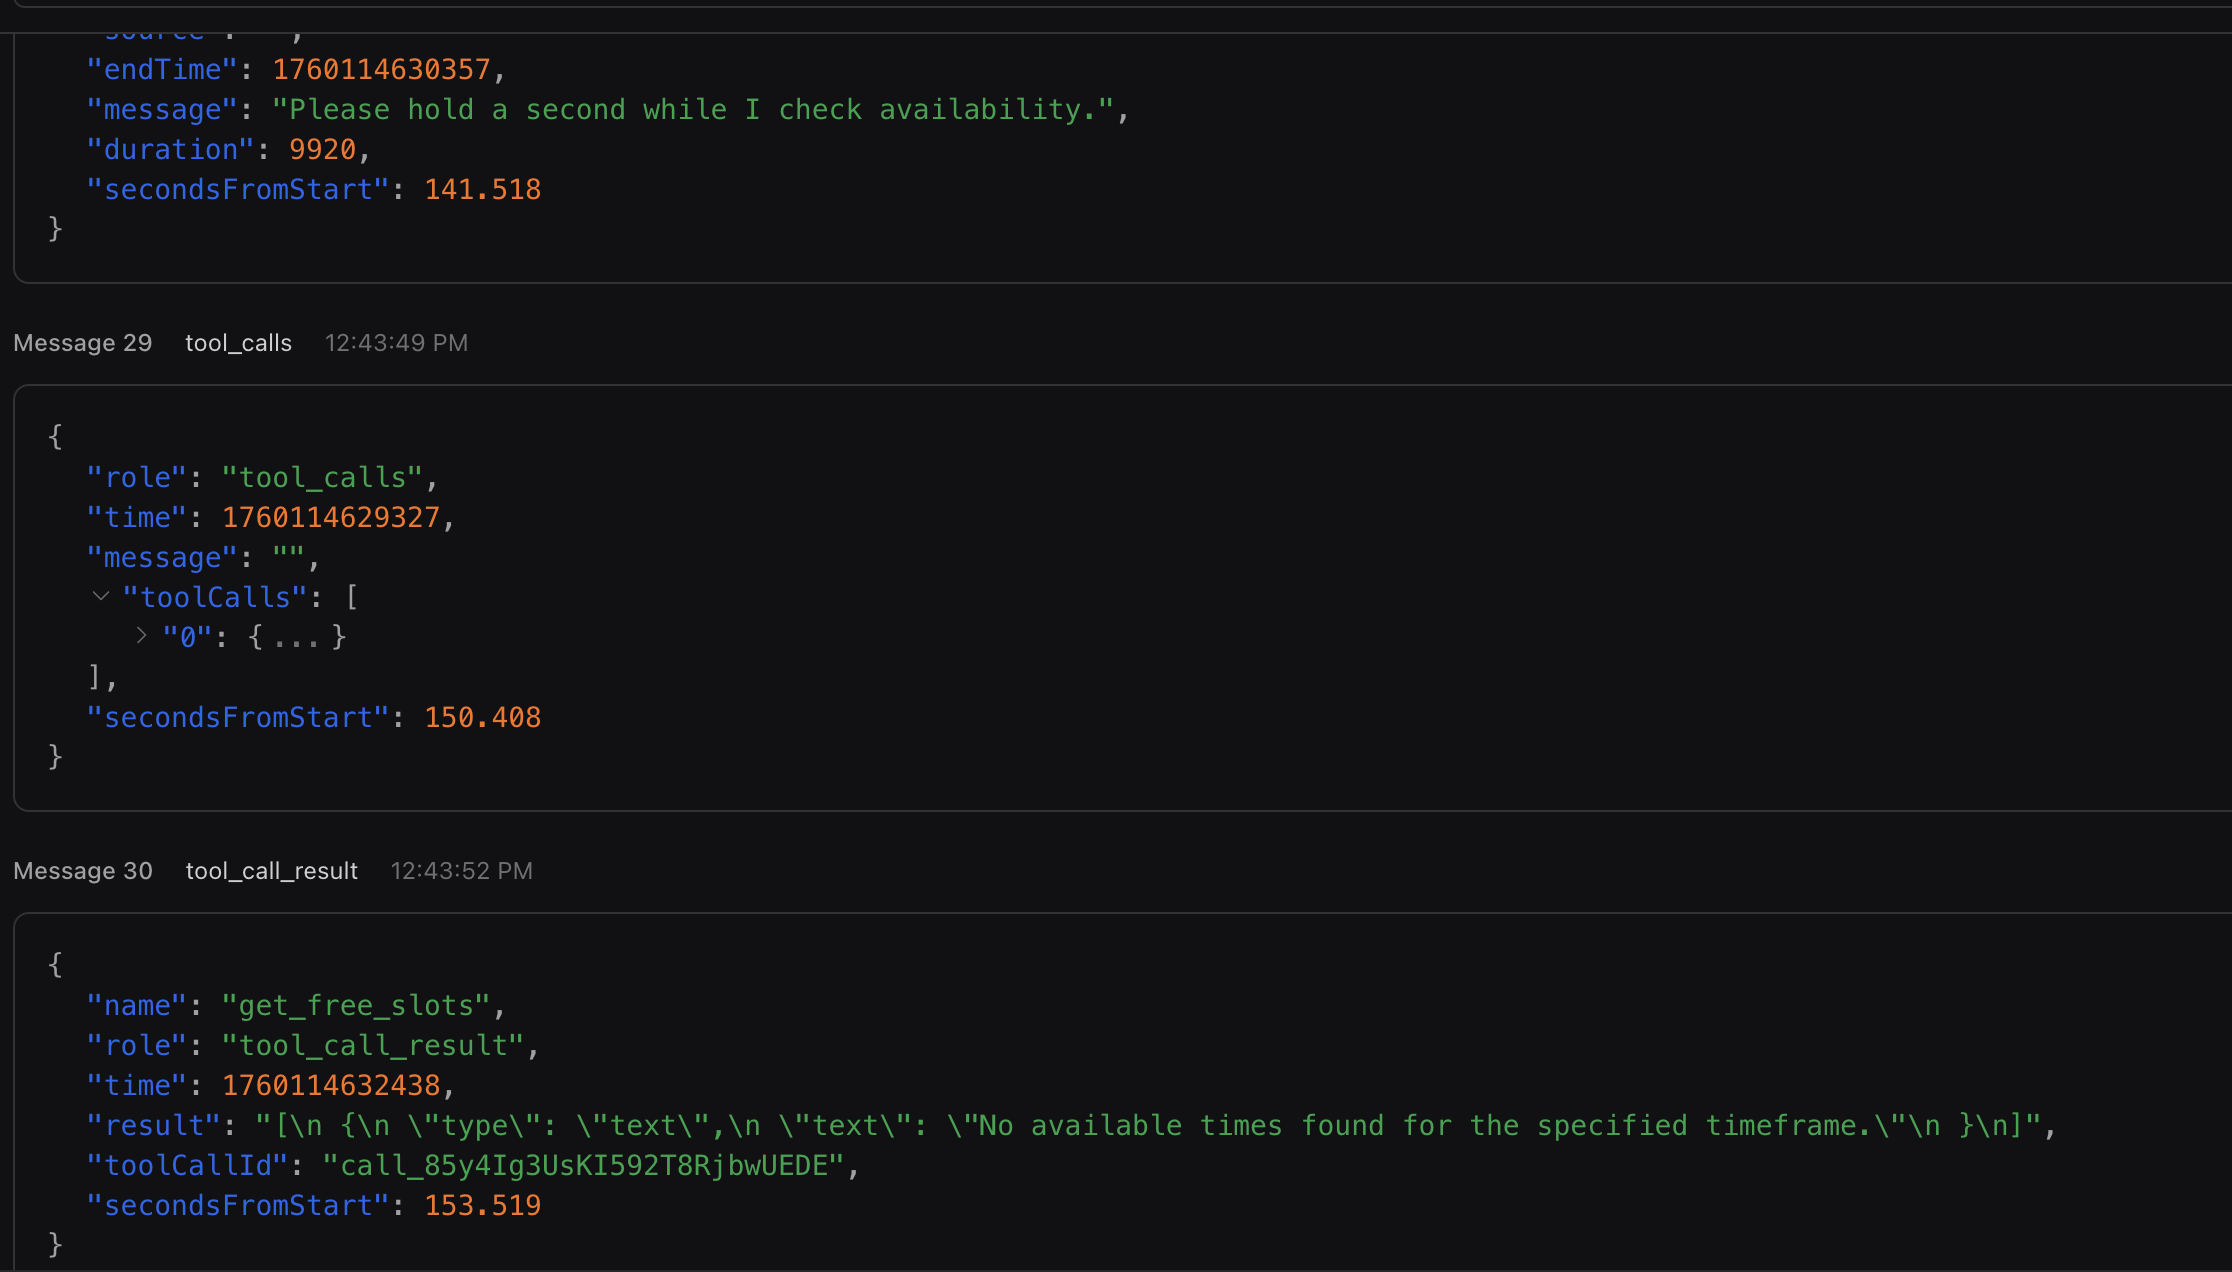Click the tool_calls label beside Message 29
The width and height of the screenshot is (2232, 1272).
pyautogui.click(x=238, y=343)
